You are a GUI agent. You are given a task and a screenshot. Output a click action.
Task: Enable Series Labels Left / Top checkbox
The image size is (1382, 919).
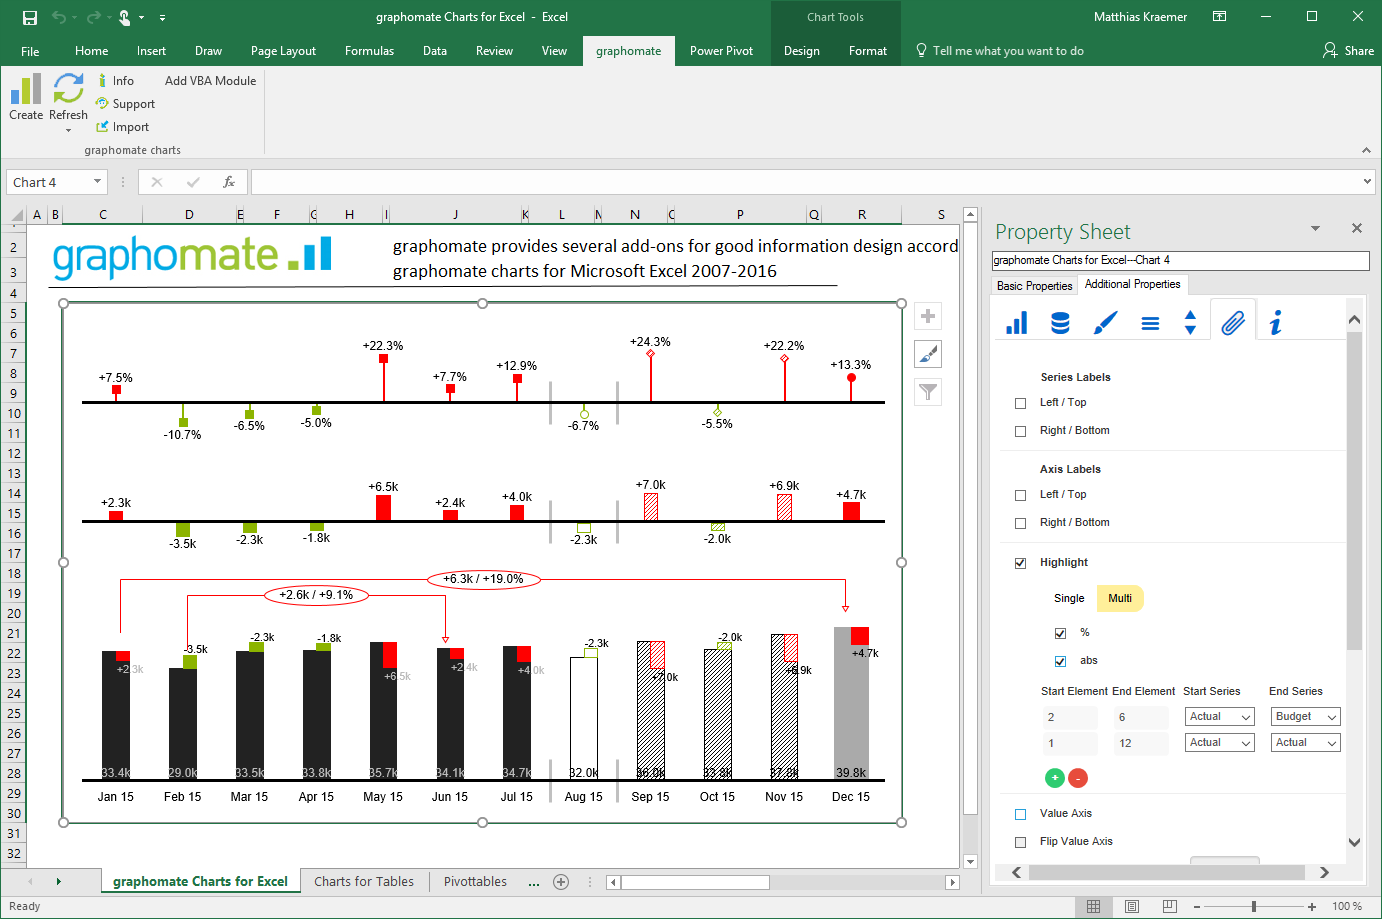tap(1020, 403)
